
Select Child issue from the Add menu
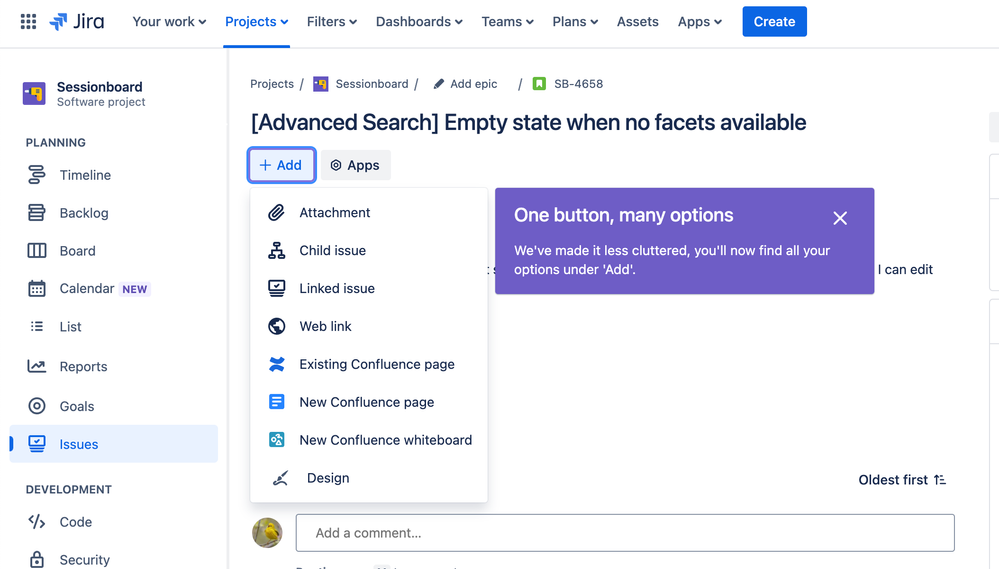click(x=368, y=250)
